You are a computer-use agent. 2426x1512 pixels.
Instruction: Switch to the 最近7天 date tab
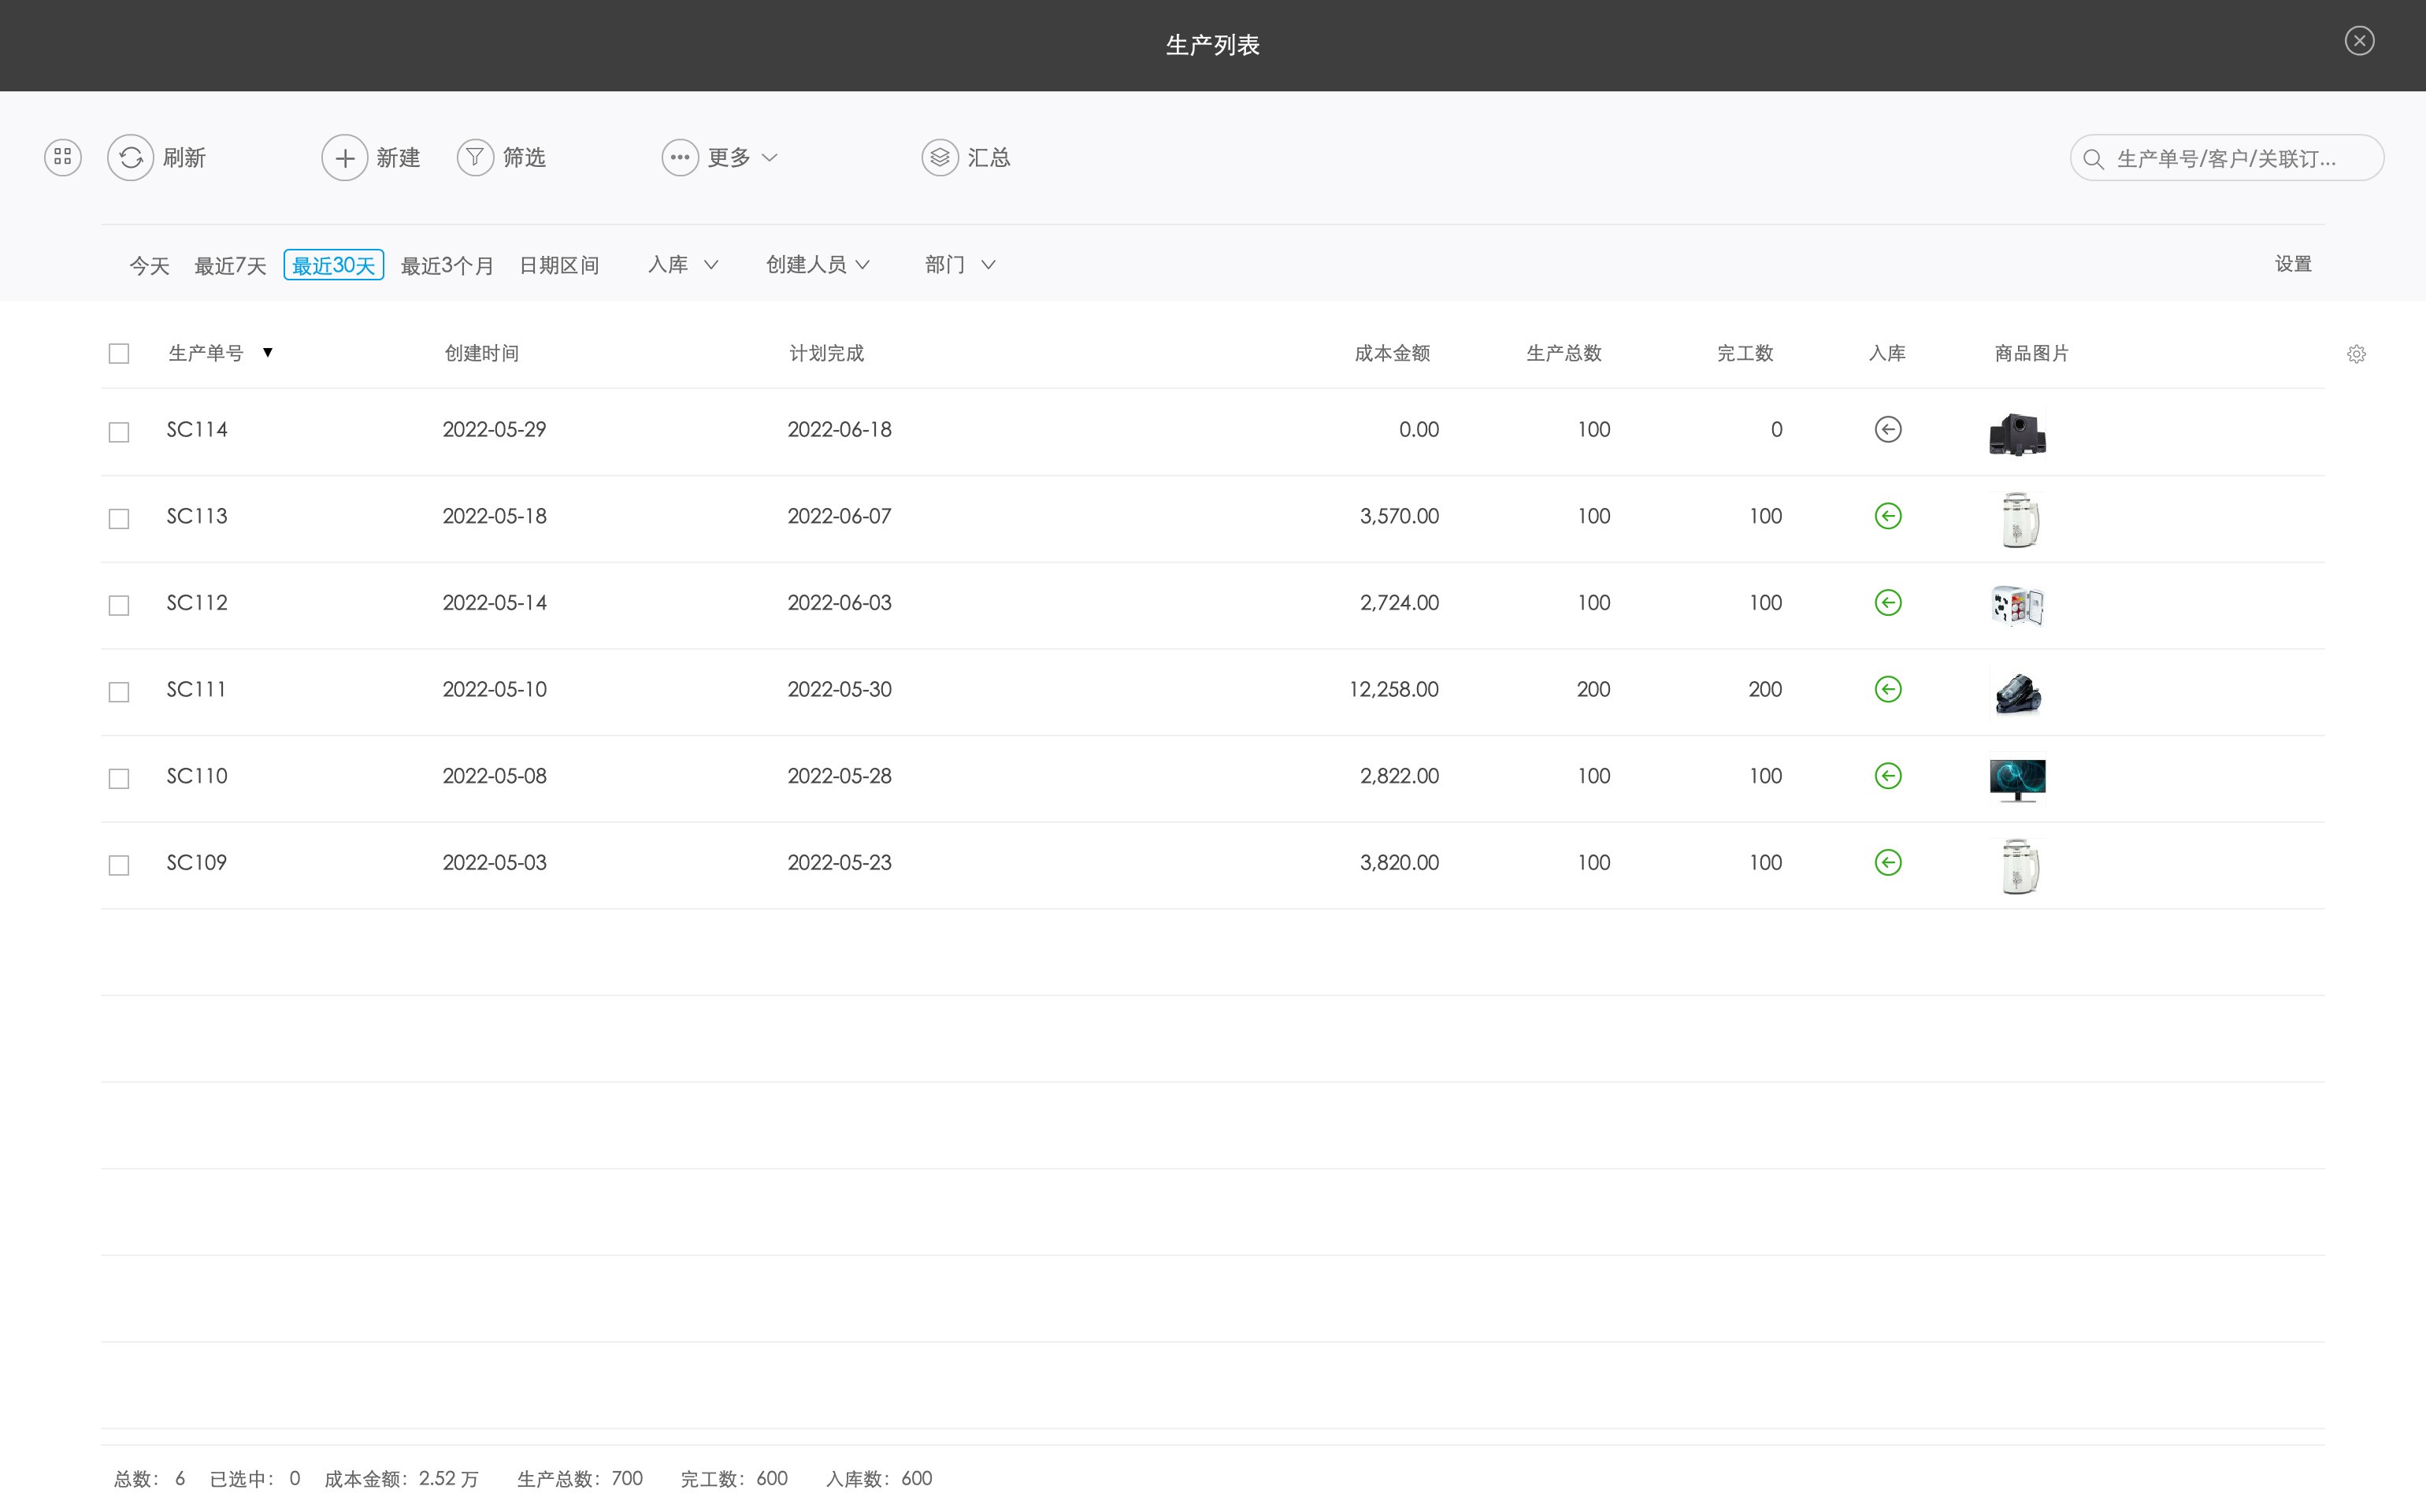click(230, 266)
